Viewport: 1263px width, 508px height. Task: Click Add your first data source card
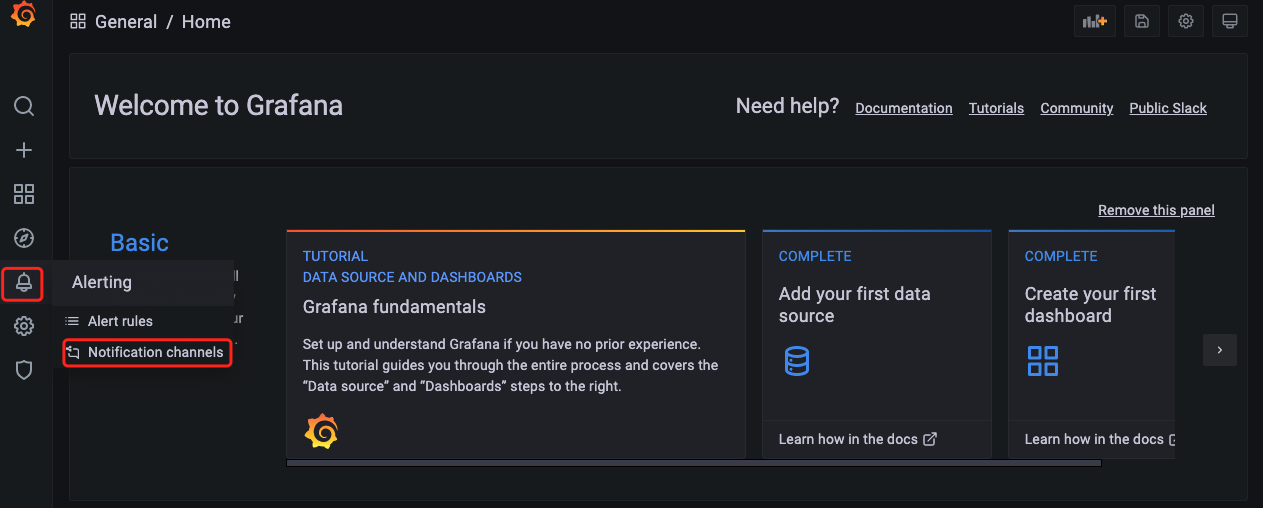[877, 344]
